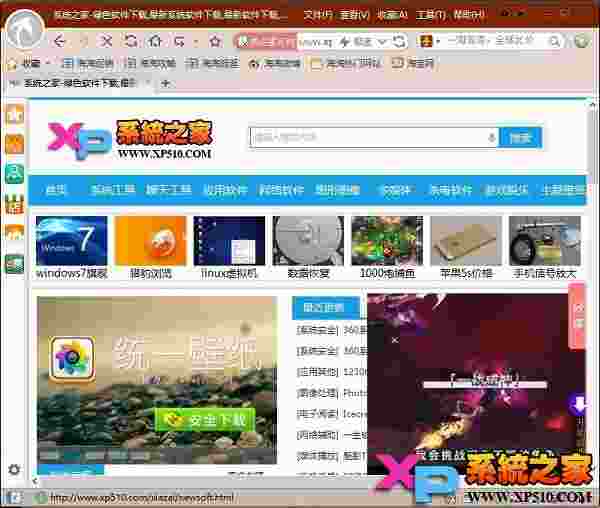Click the XP 系统之家 site logo
This screenshot has height=508, width=600.
[130, 140]
